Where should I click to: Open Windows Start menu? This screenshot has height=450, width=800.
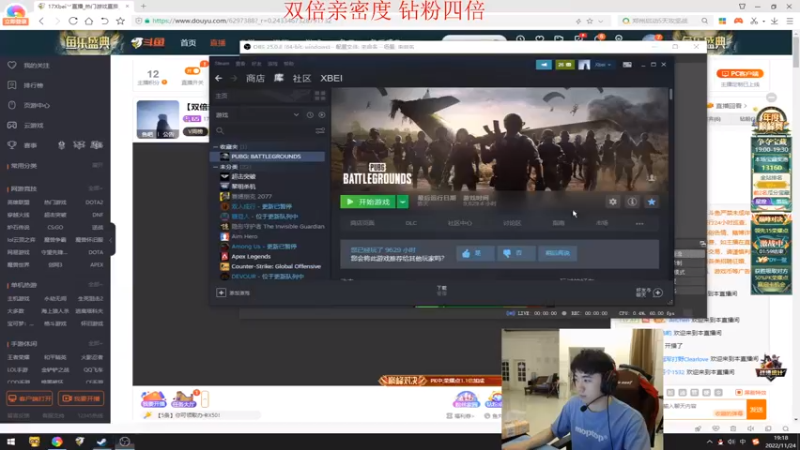(11, 442)
